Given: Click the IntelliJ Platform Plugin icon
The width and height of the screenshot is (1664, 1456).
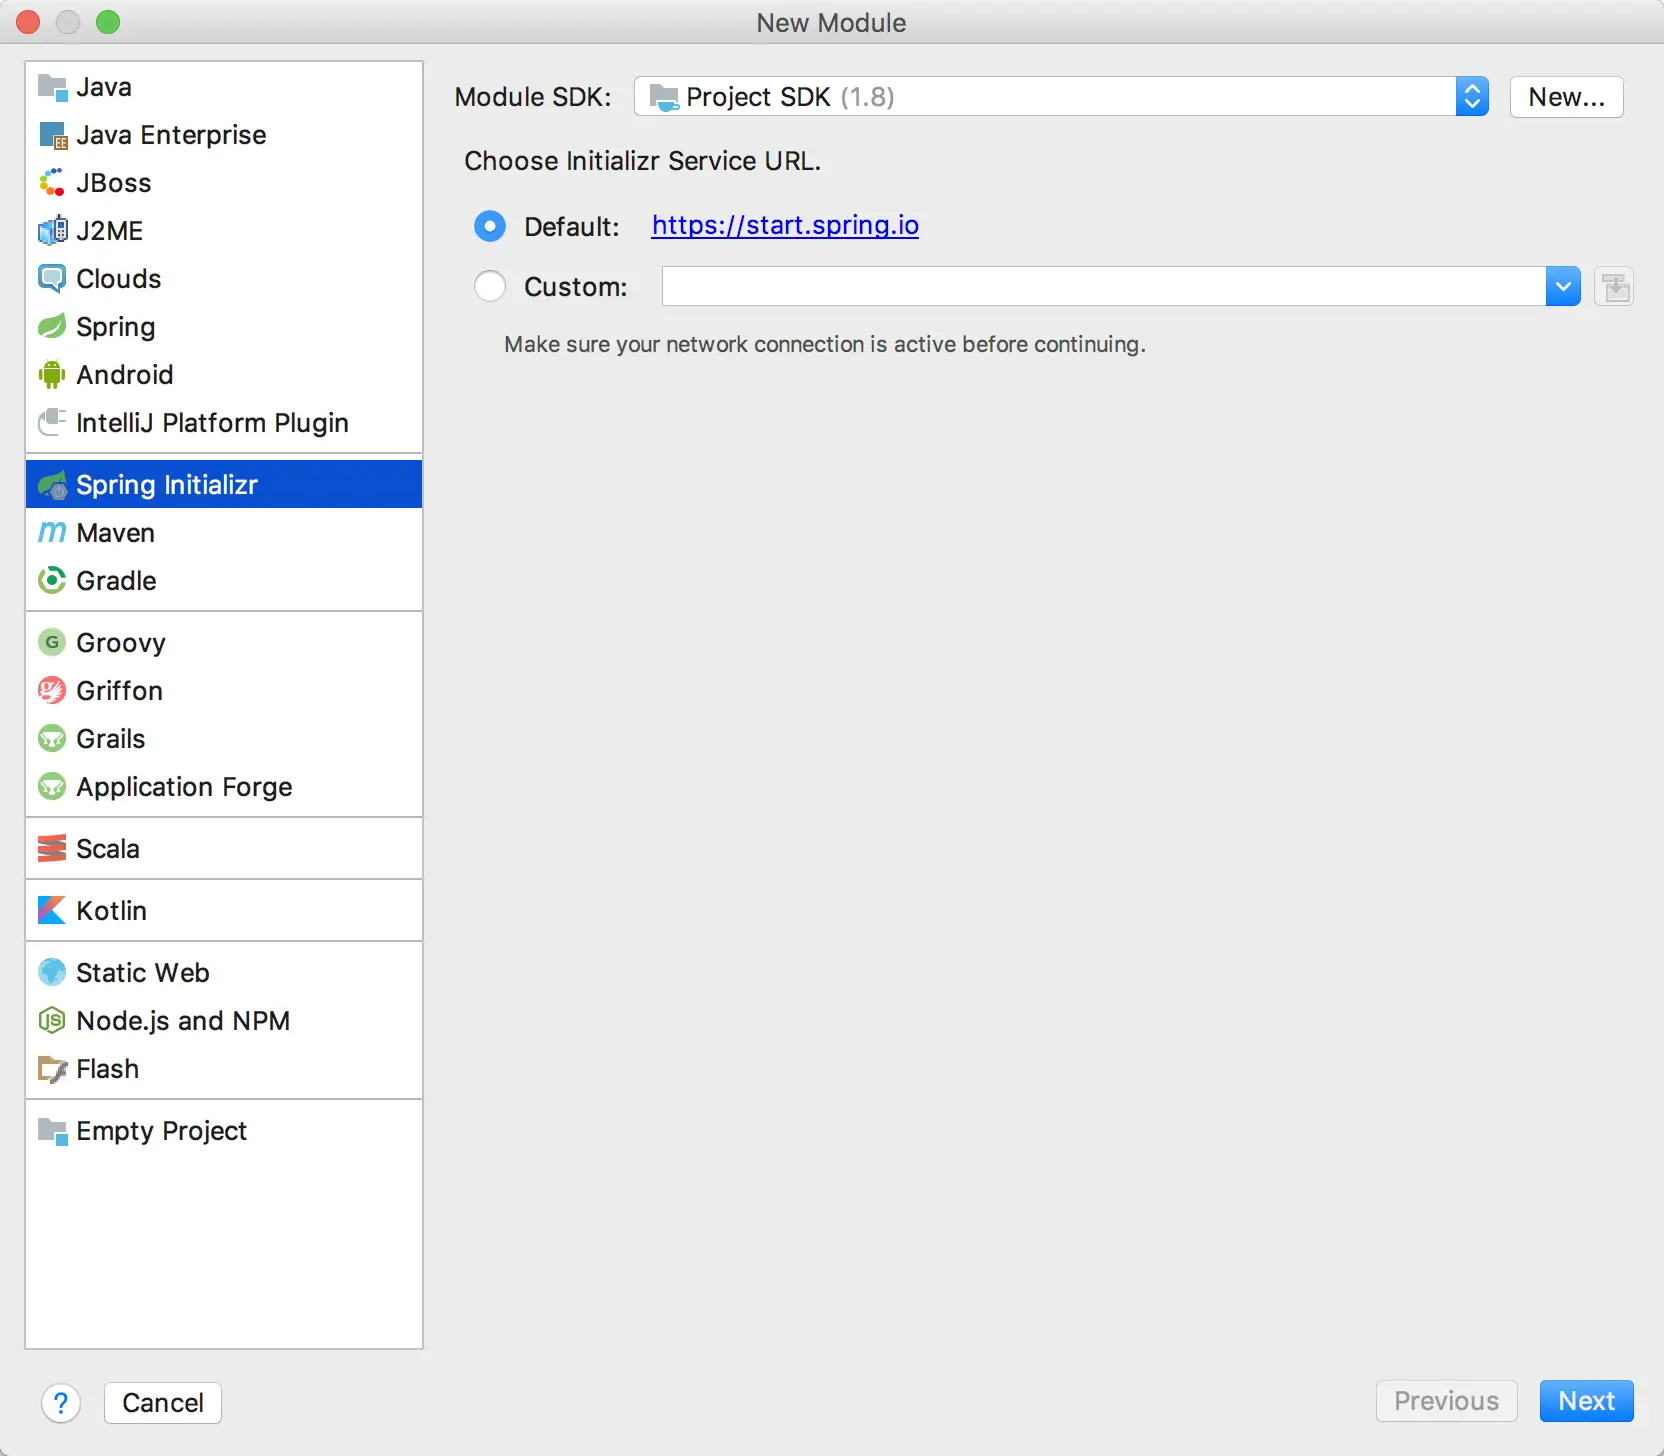Looking at the screenshot, I should (52, 423).
